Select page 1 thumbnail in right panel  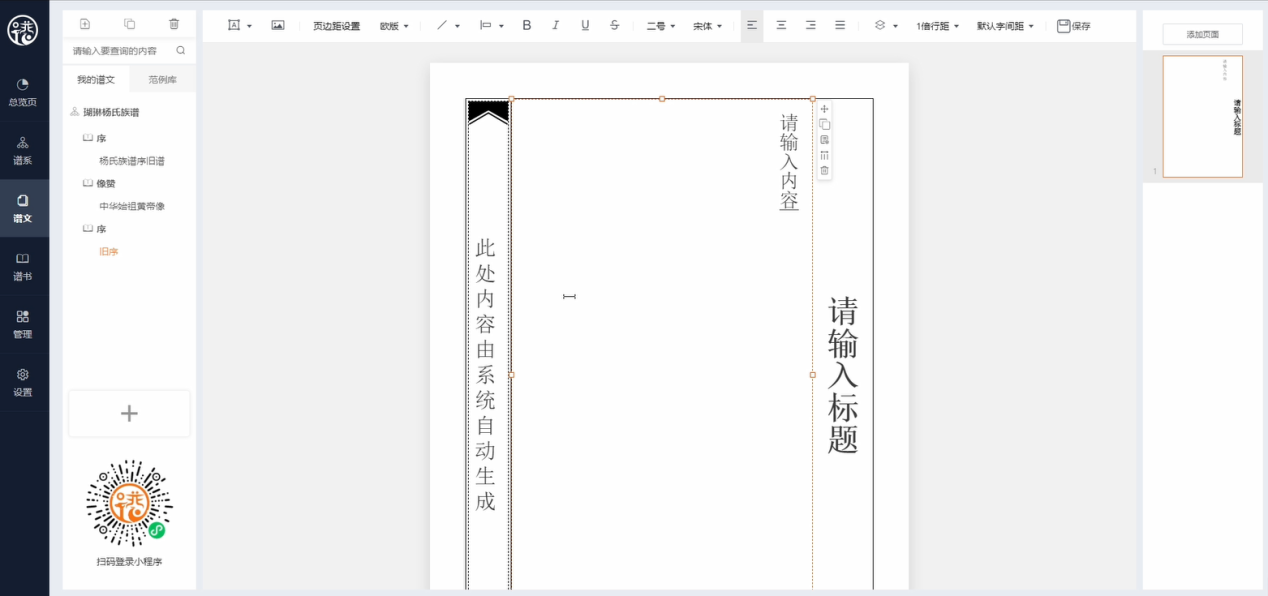click(1202, 117)
